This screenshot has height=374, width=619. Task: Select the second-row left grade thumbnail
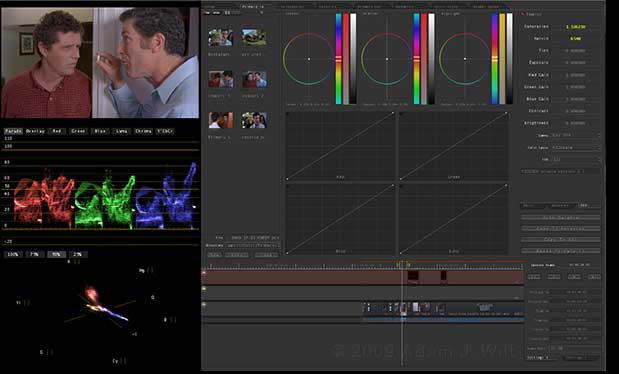(221, 79)
